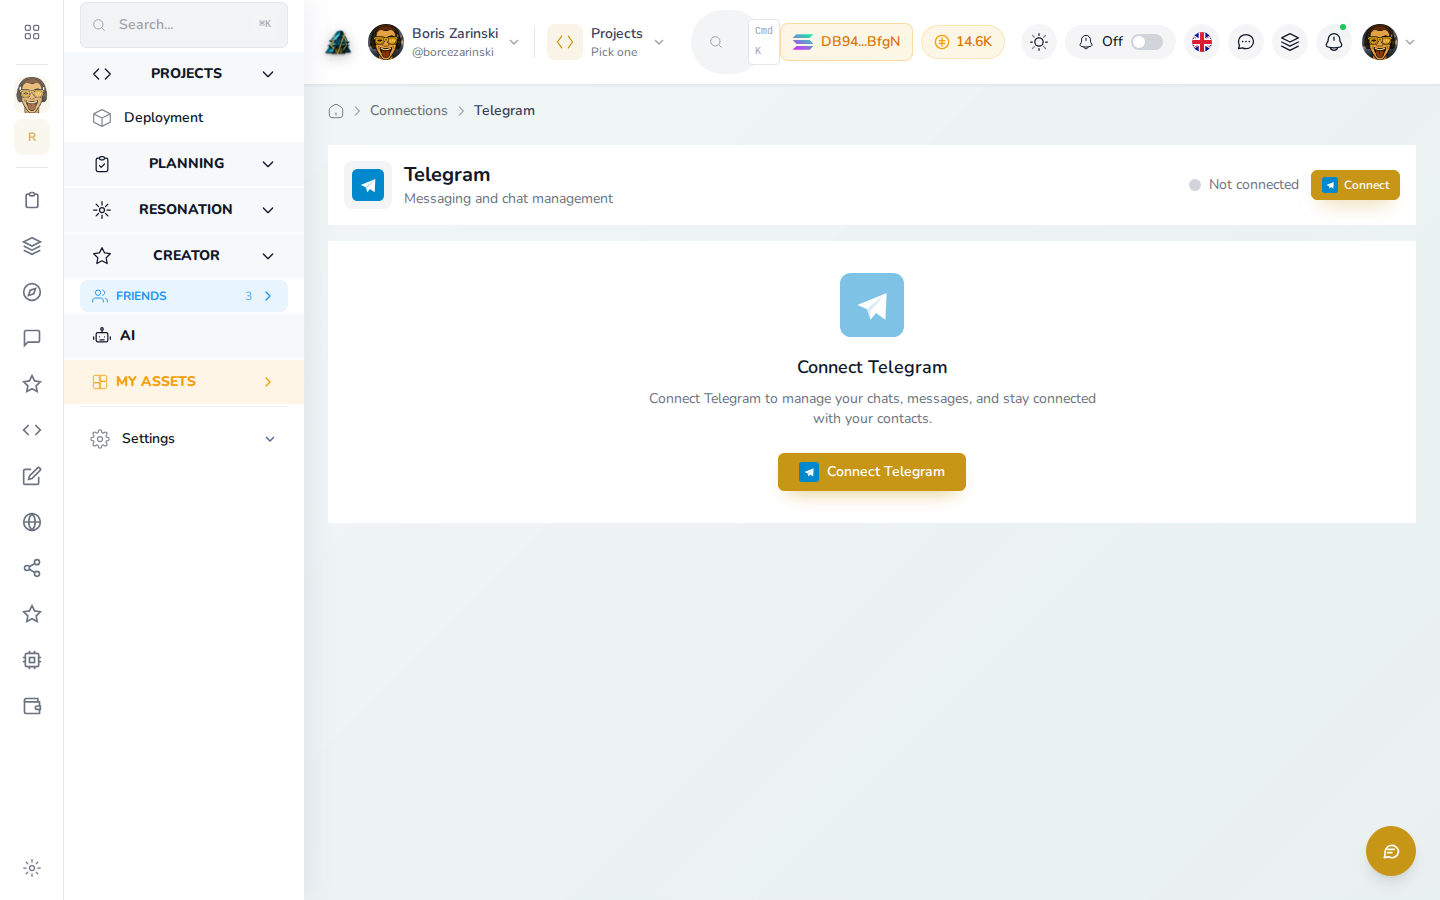Open the 14.6K coin balance
The image size is (1440, 900).
(x=963, y=42)
